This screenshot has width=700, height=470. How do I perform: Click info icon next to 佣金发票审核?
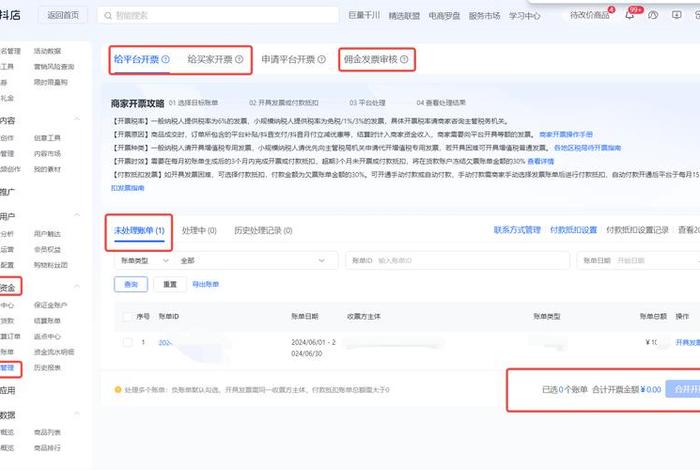click(x=404, y=59)
